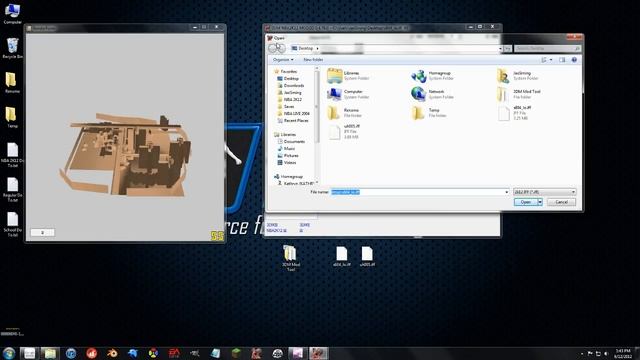Viewport: 640px width, 360px height.
Task: Select Rename file folder in Open dialog list
Action: [344, 113]
